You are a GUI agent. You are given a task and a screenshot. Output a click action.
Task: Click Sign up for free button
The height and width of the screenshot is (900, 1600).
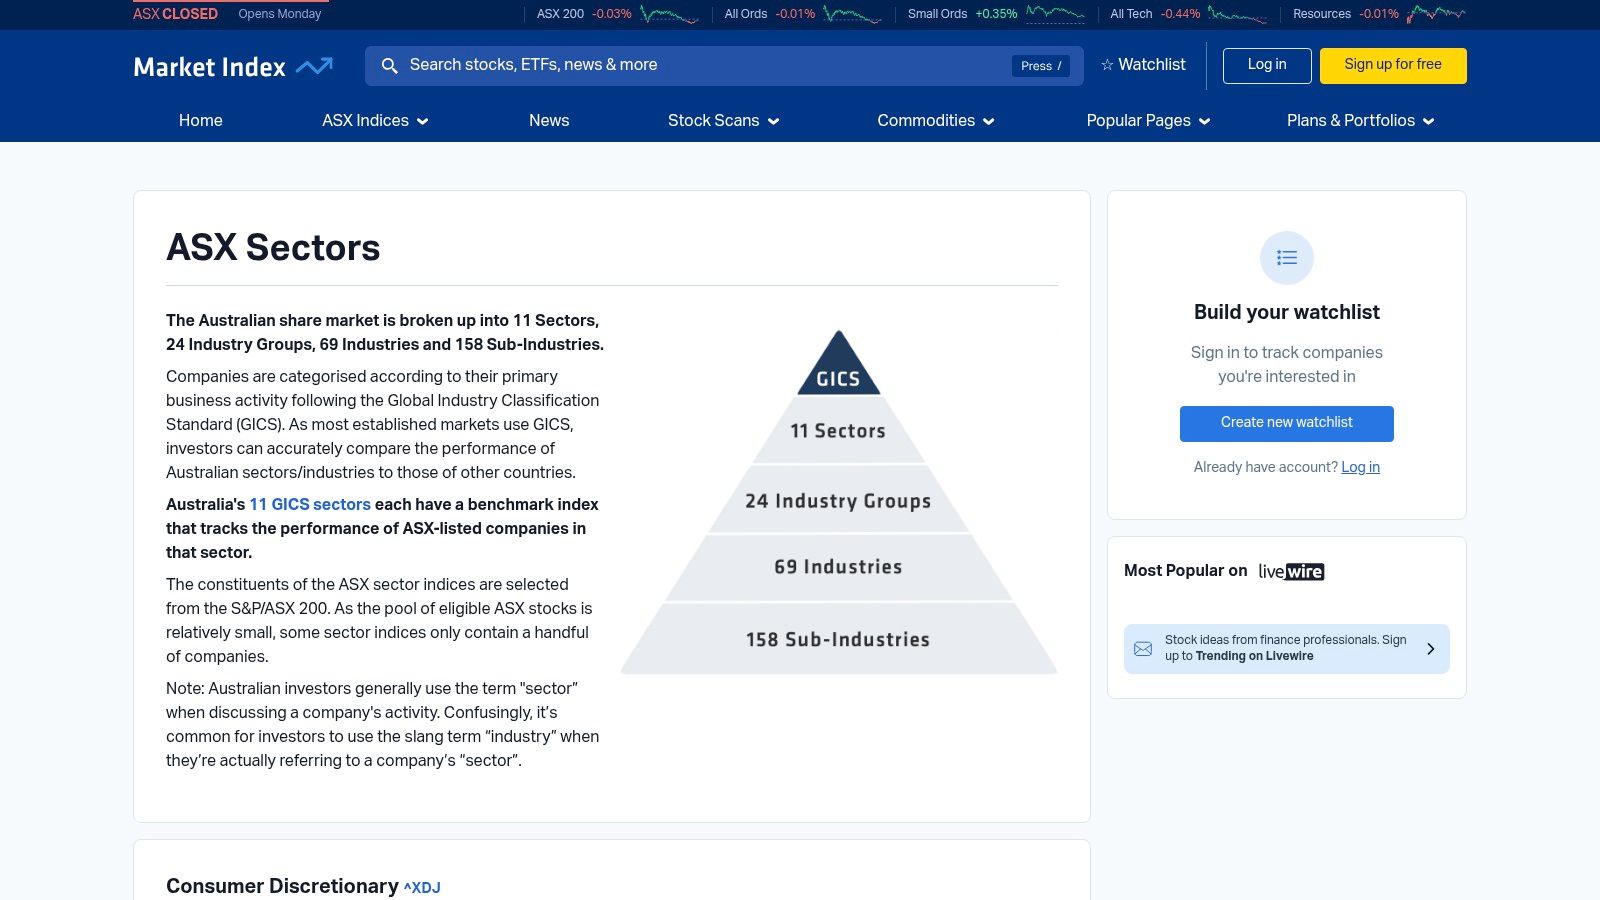pyautogui.click(x=1393, y=66)
